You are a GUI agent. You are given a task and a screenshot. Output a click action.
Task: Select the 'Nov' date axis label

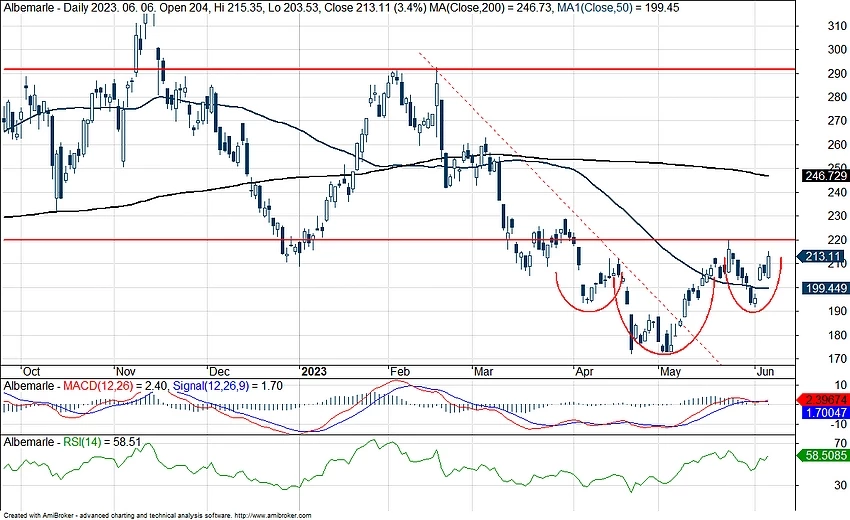pos(126,371)
